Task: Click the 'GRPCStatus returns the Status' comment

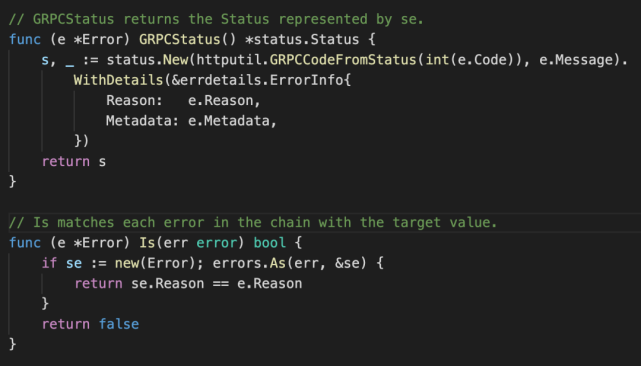Action: click(x=216, y=19)
